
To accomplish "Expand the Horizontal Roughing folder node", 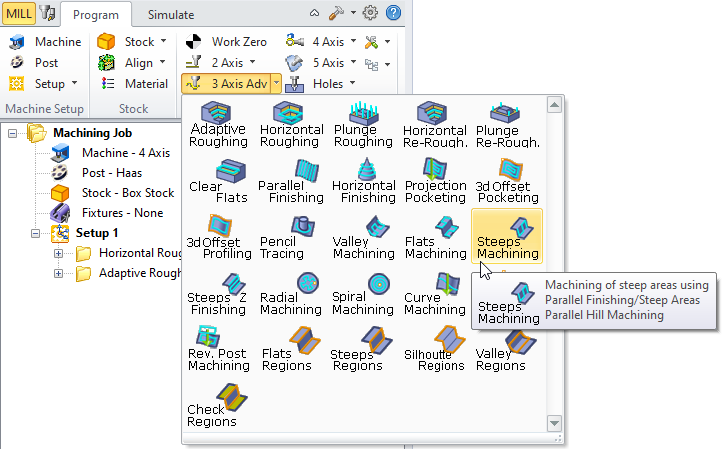I will point(58,253).
